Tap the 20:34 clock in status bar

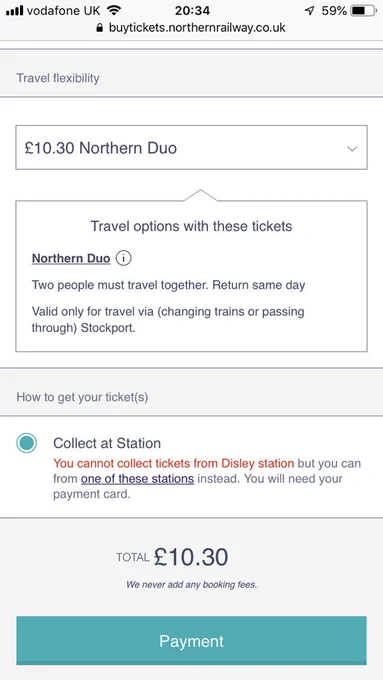[192, 10]
